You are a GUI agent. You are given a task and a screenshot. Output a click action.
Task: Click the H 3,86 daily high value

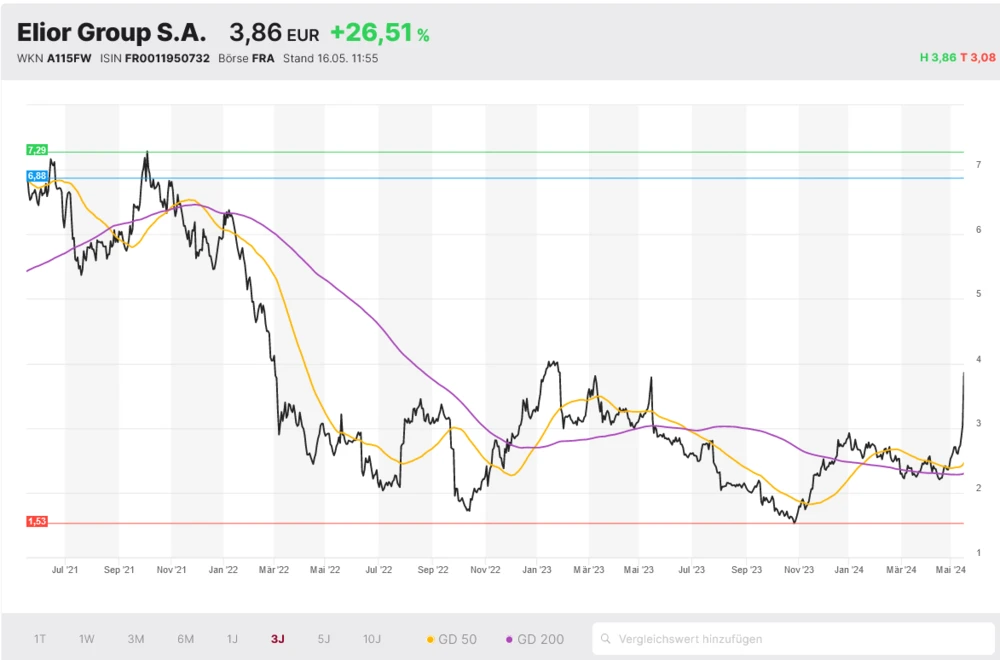937,58
